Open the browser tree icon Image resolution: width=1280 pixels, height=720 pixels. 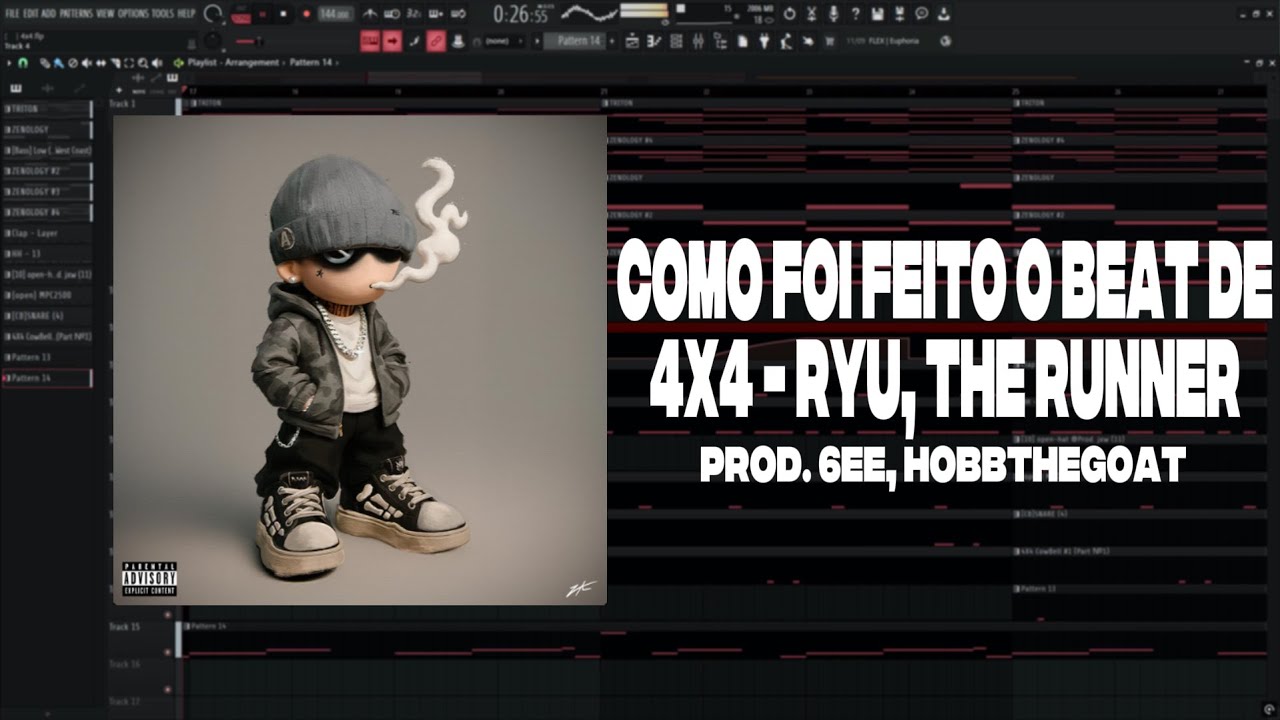click(x=720, y=41)
